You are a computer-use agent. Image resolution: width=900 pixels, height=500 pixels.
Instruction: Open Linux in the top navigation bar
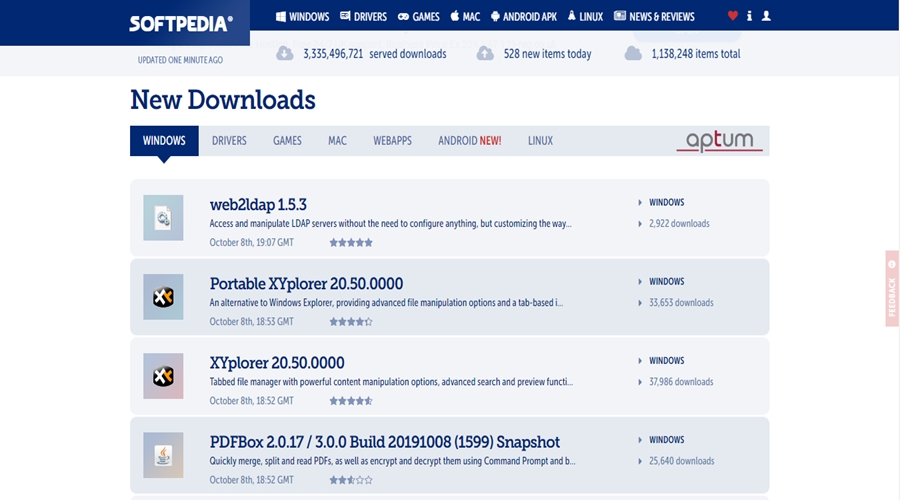585,17
